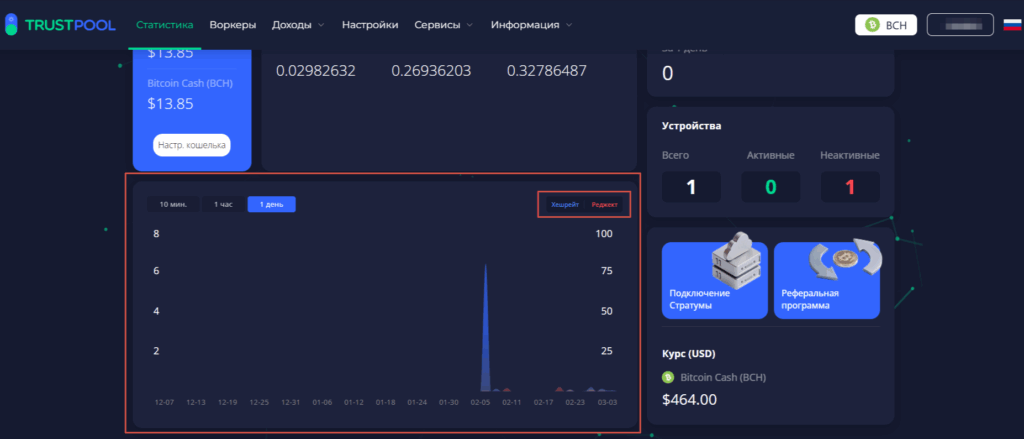Click the BCH coin selector button
1024x439 pixels.
[x=886, y=25]
